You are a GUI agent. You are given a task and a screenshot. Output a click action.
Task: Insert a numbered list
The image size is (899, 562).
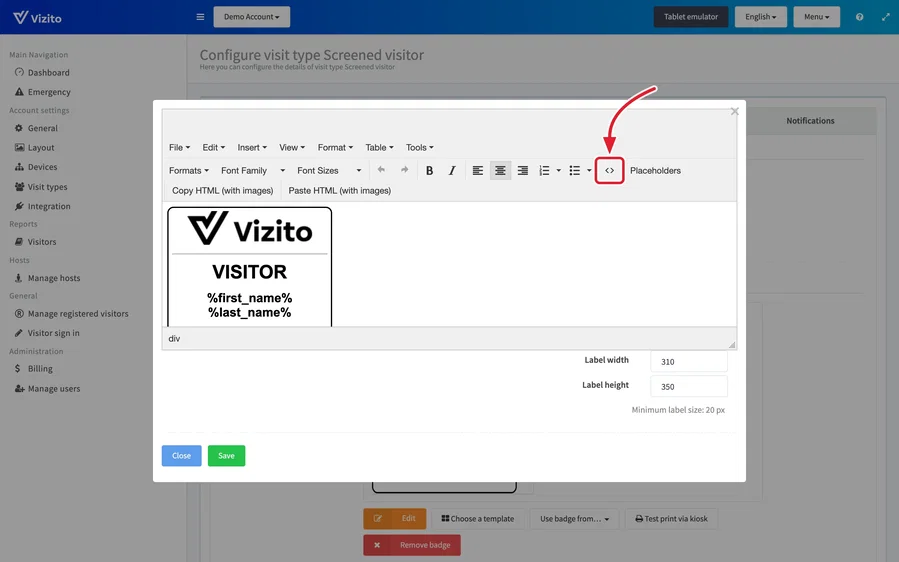544,170
